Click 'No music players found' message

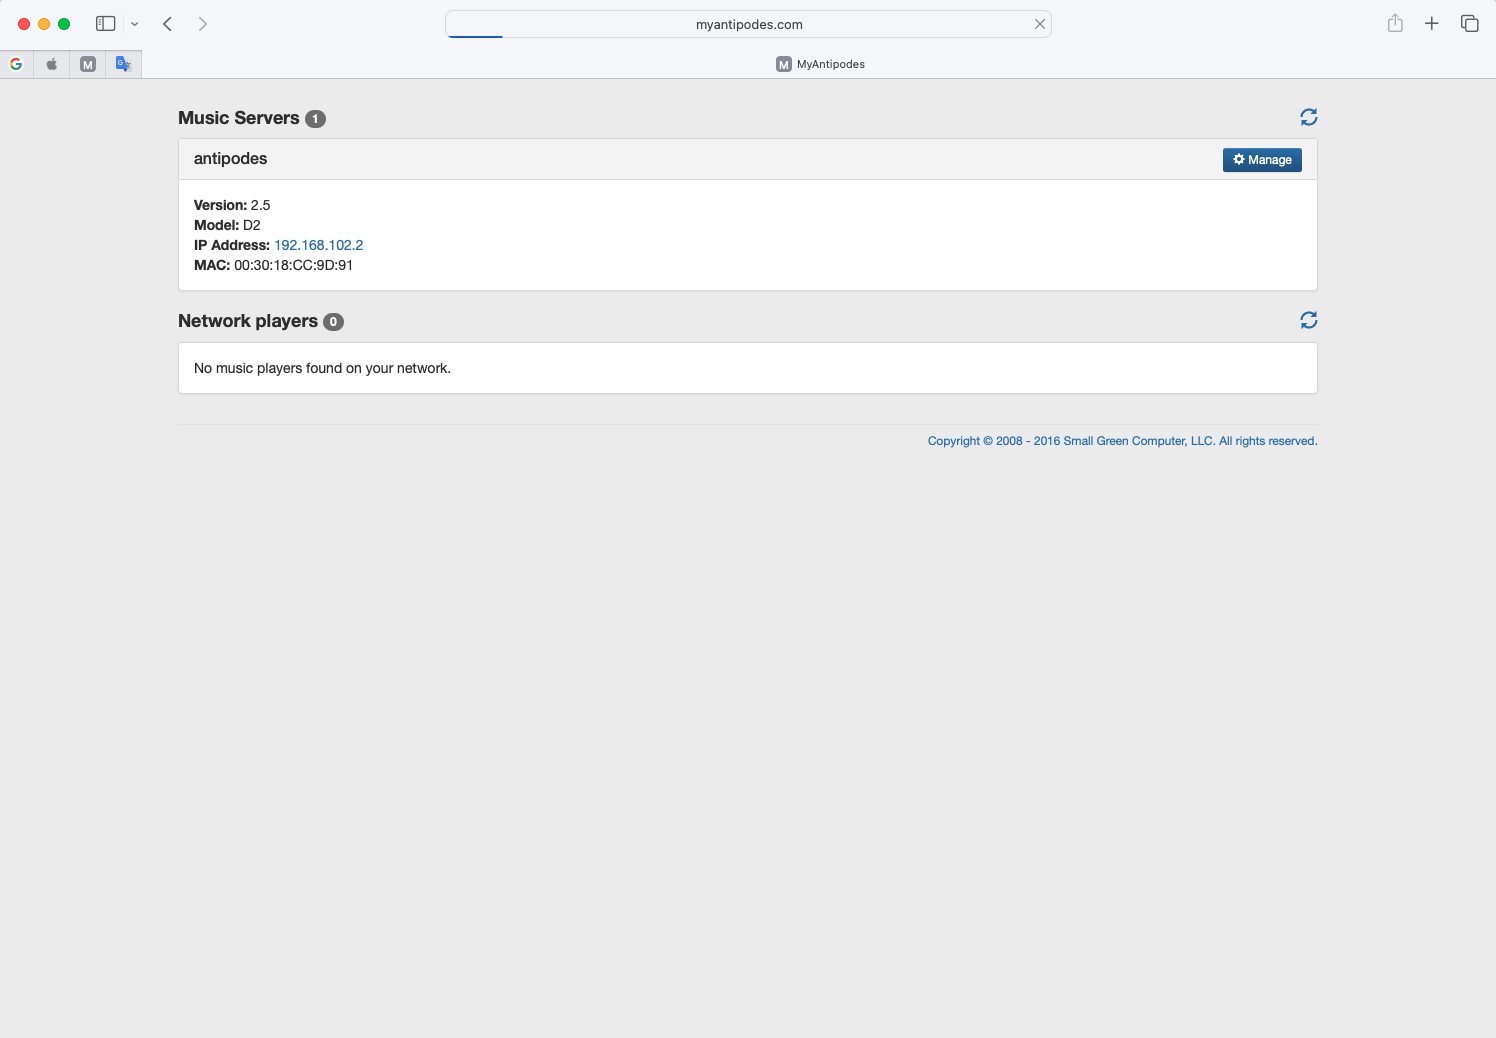point(322,368)
